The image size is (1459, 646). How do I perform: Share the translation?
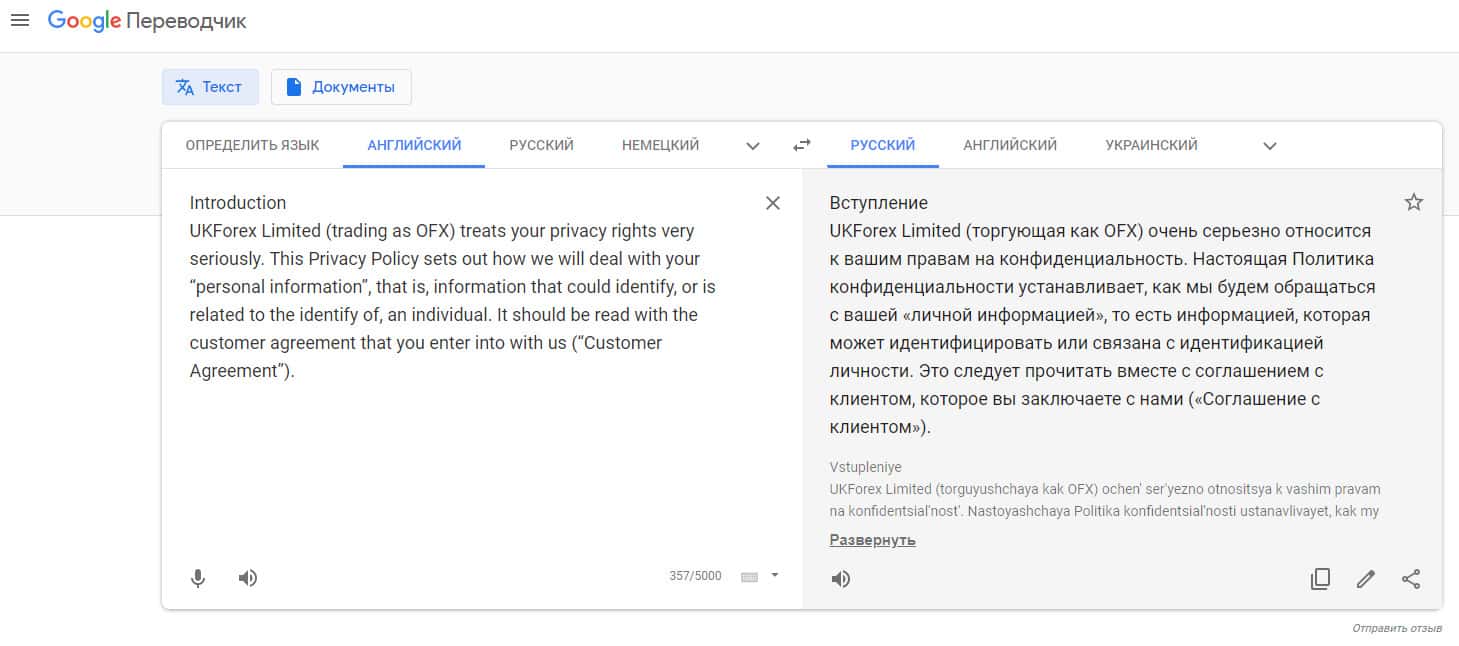coord(1411,579)
